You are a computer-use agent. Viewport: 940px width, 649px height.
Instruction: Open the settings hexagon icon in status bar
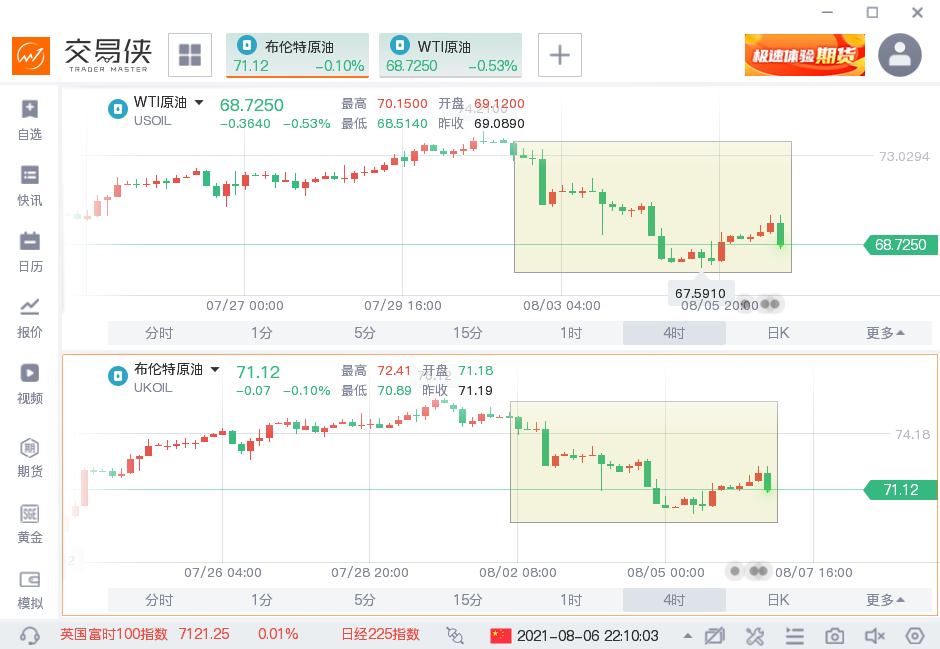click(914, 635)
